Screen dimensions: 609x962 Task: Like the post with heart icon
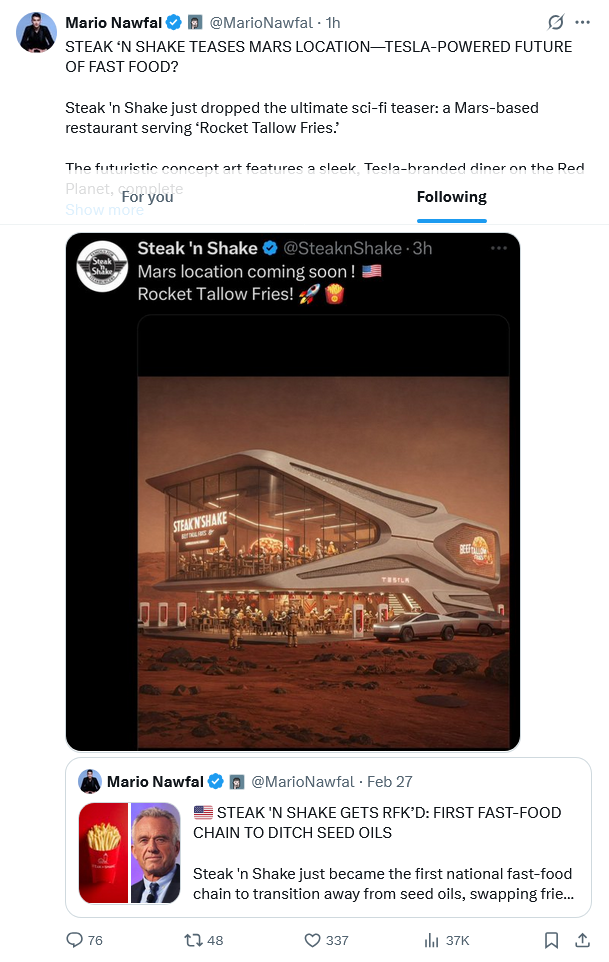click(x=312, y=940)
